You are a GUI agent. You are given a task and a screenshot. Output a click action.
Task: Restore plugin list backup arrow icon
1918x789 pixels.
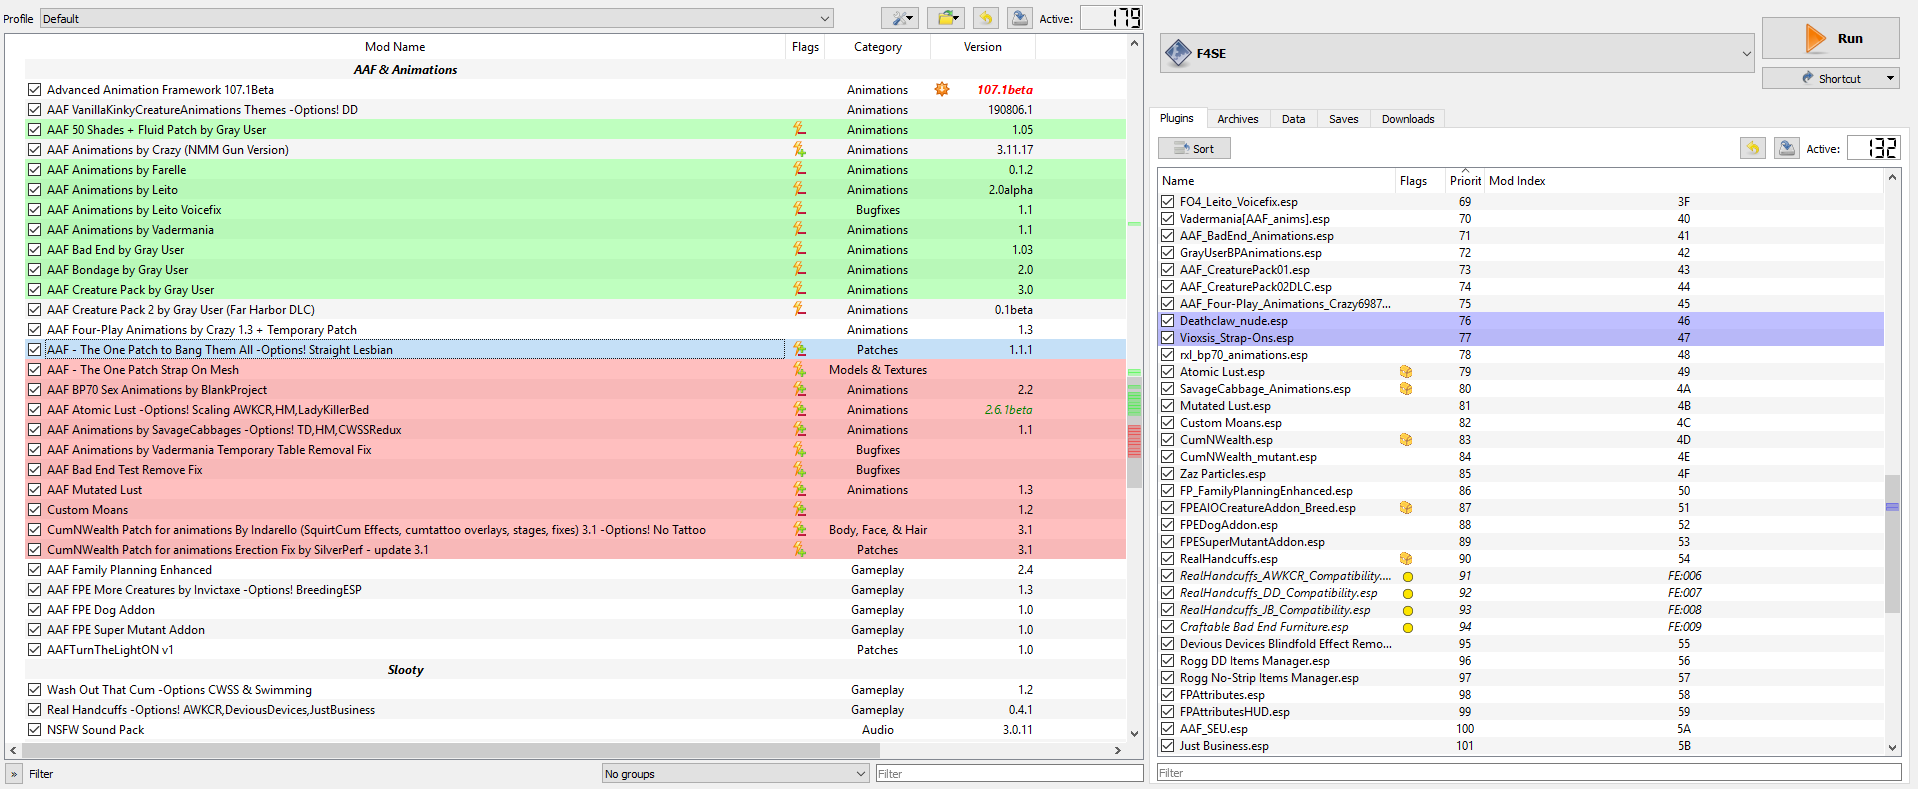(1752, 148)
